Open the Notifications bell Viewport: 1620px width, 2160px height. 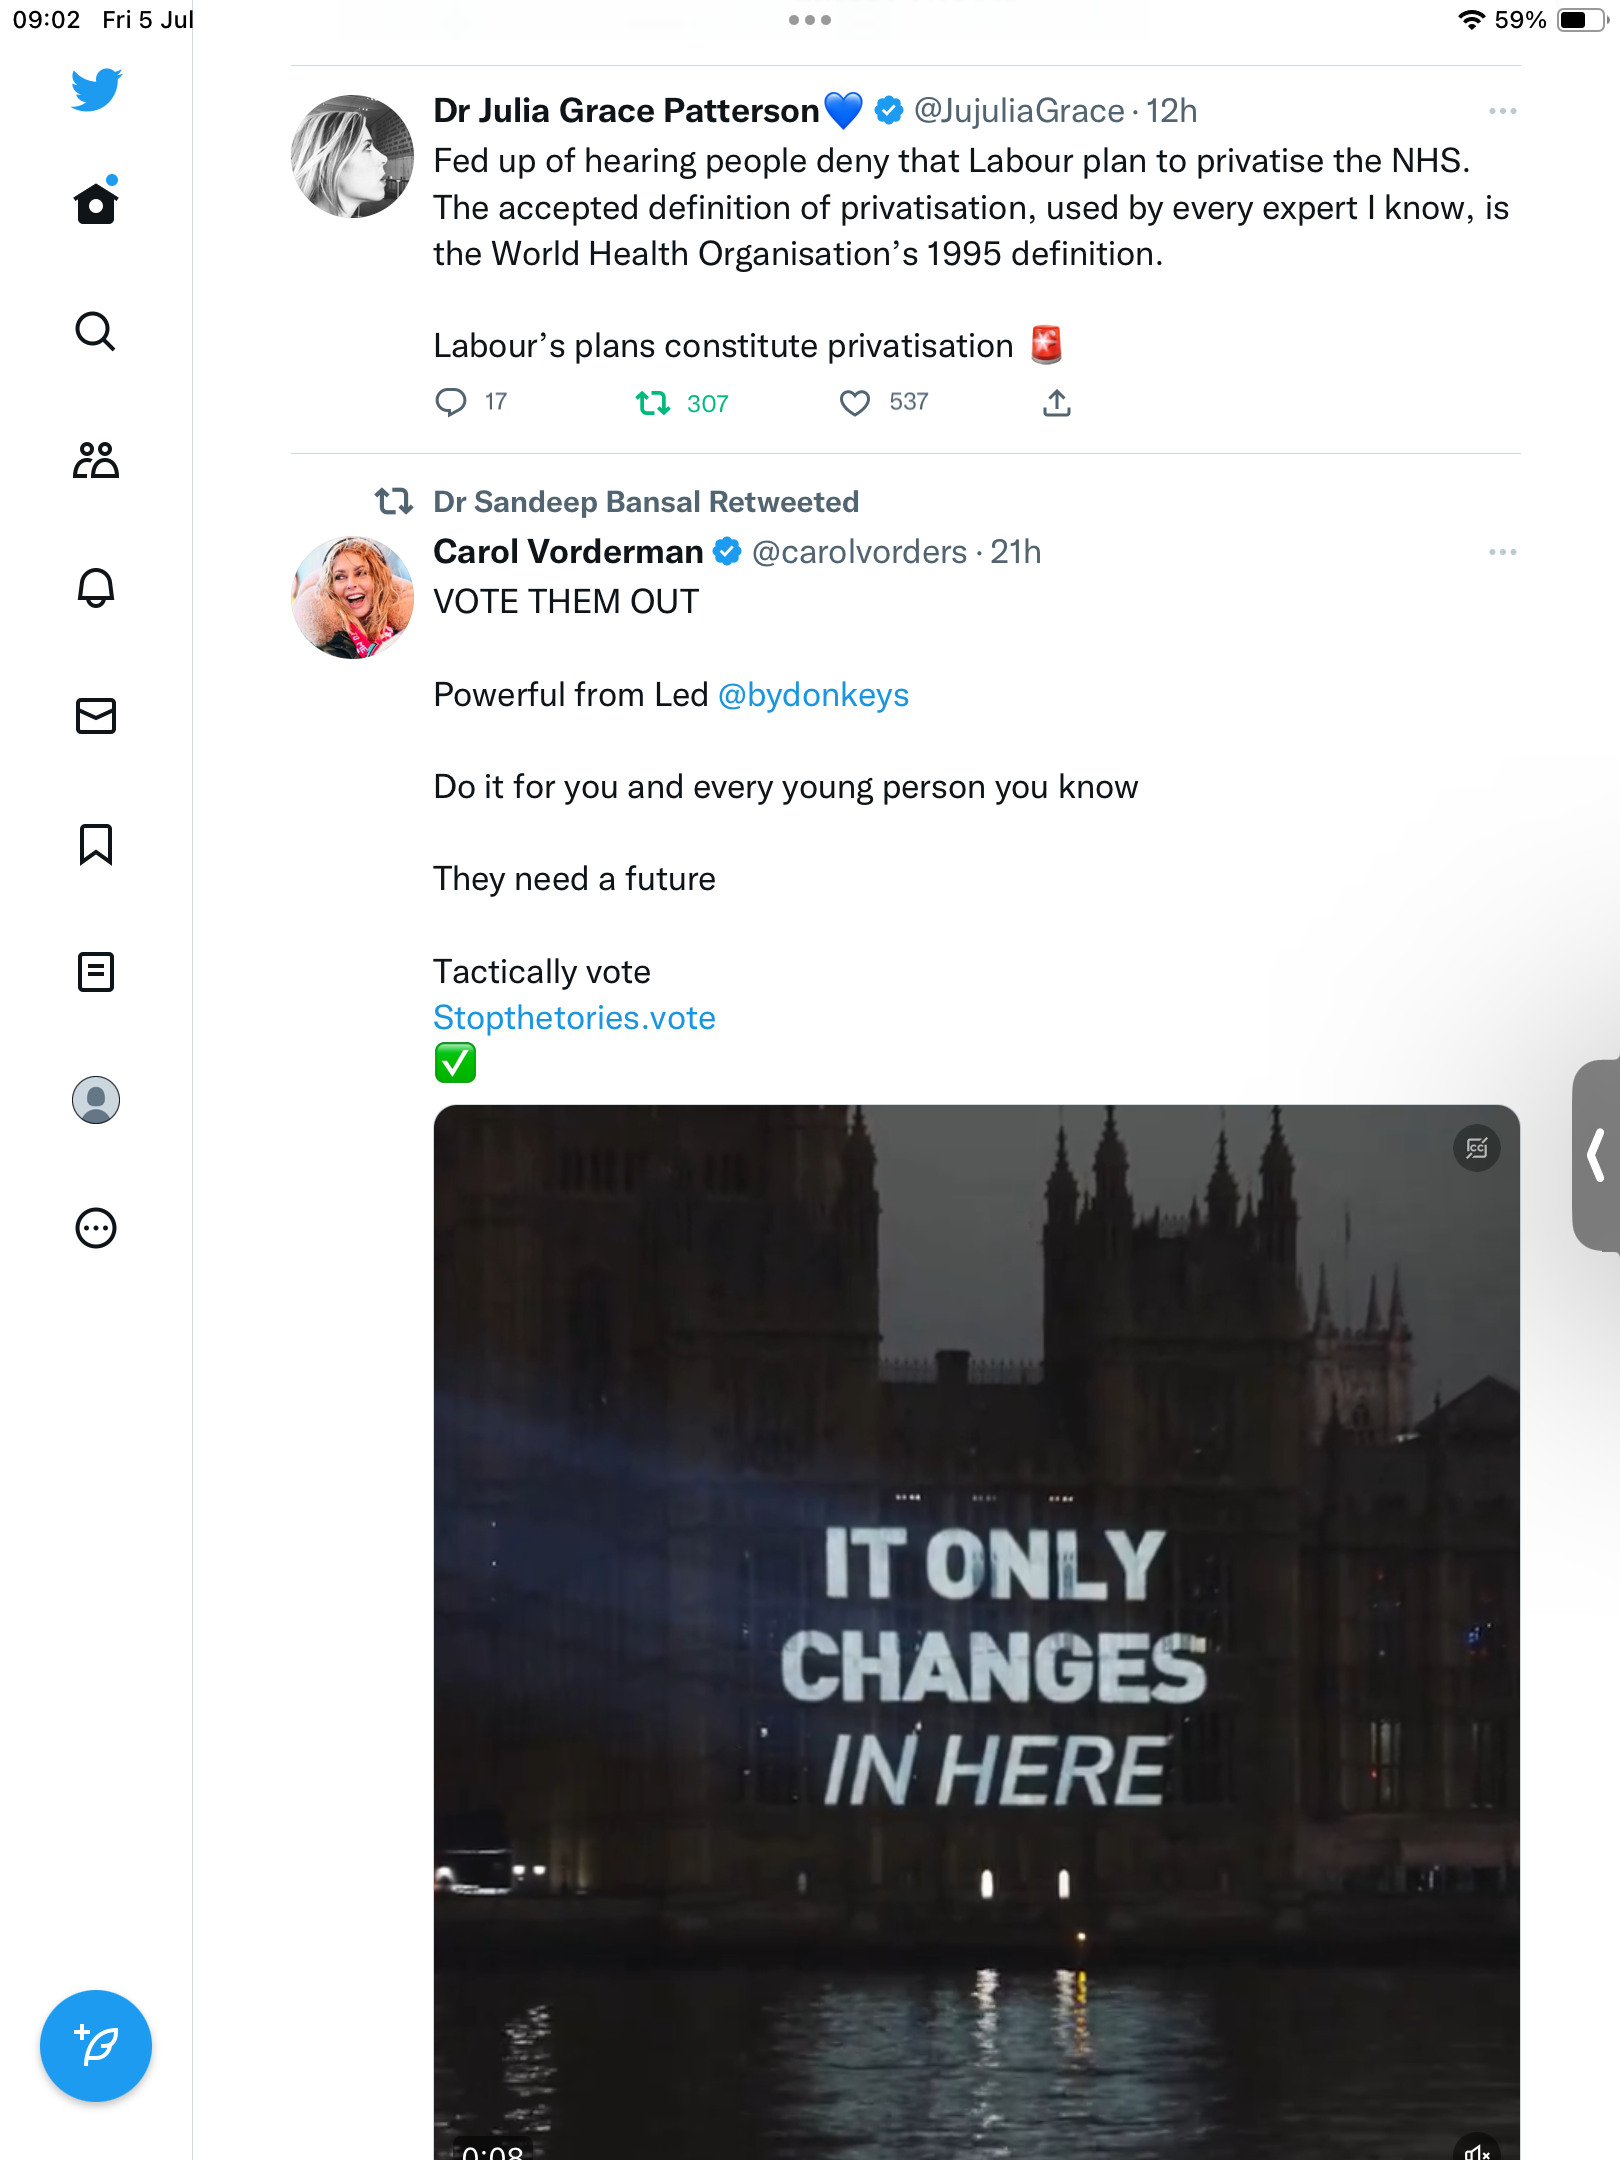(x=96, y=588)
